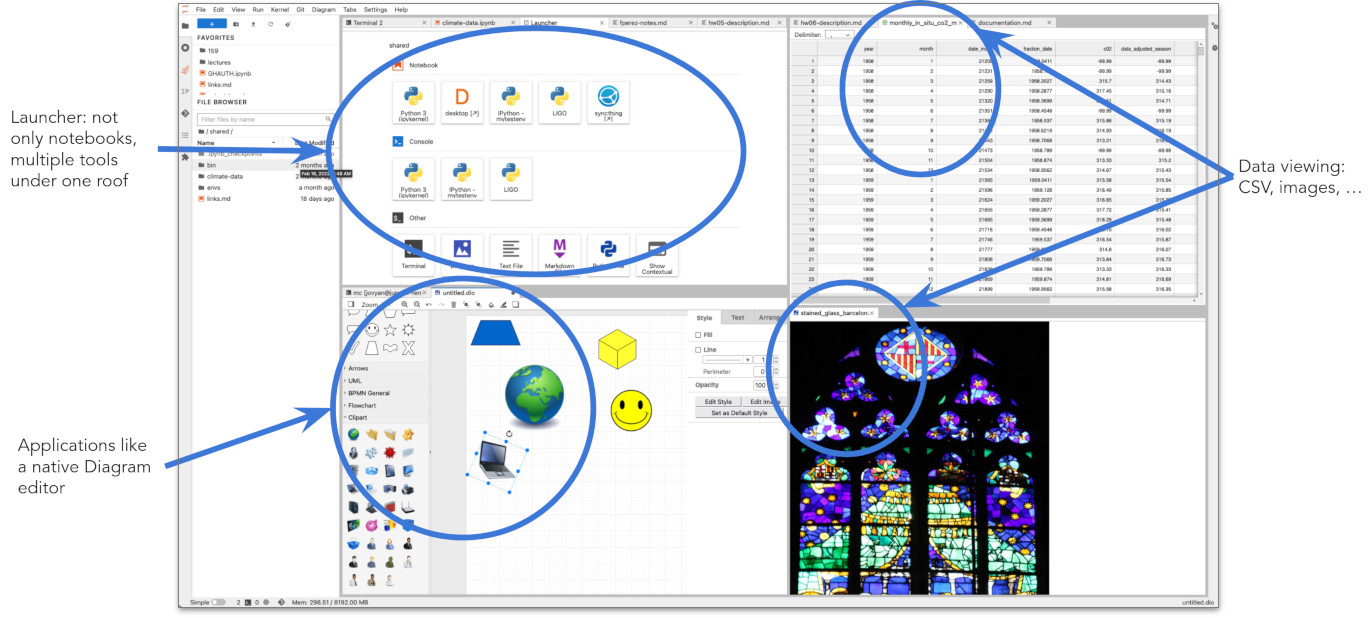
Task: Click the Set as Default Style button
Action: [x=738, y=412]
